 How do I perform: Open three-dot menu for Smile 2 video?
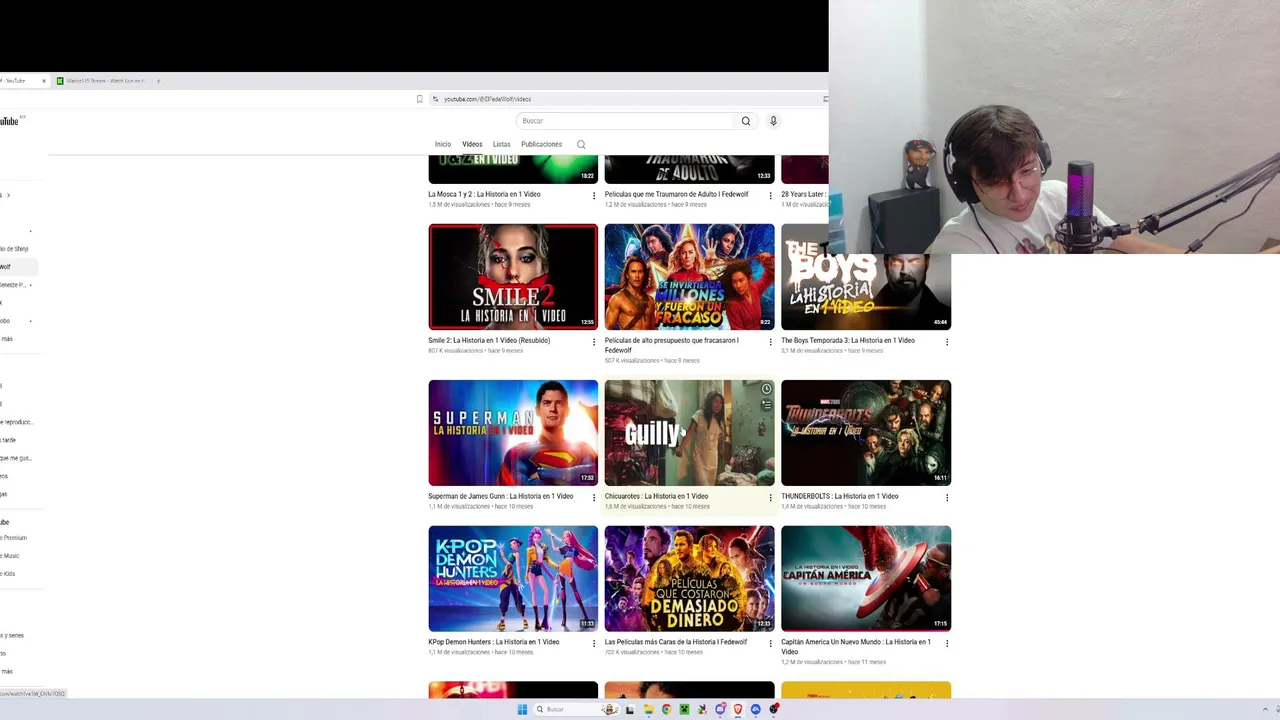(x=594, y=342)
